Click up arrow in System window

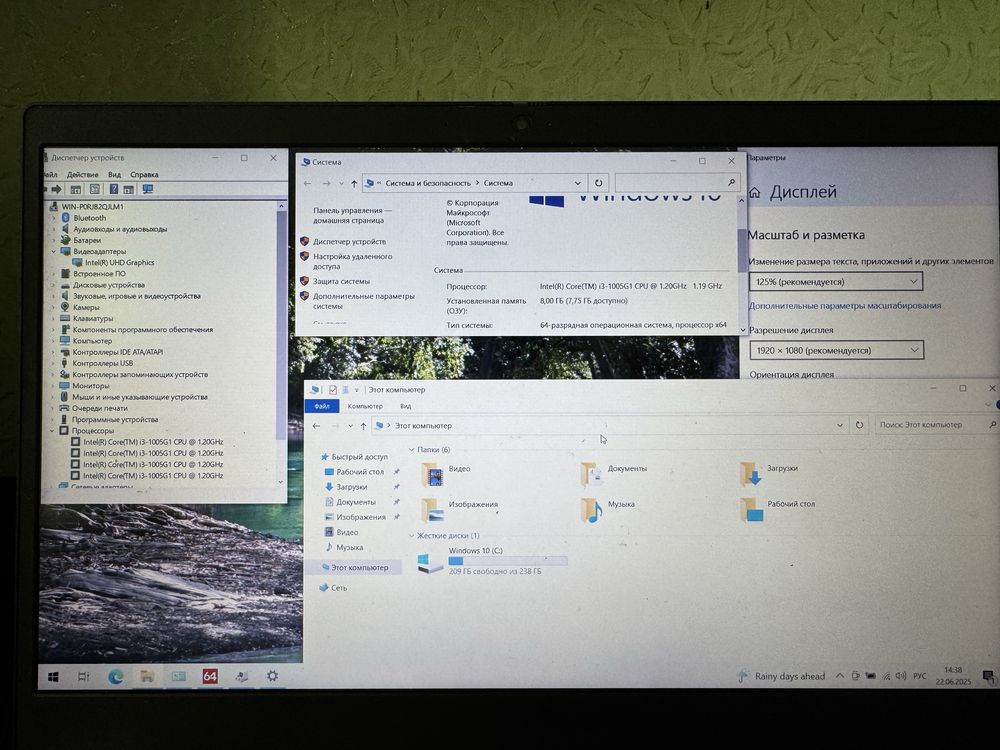coord(354,184)
